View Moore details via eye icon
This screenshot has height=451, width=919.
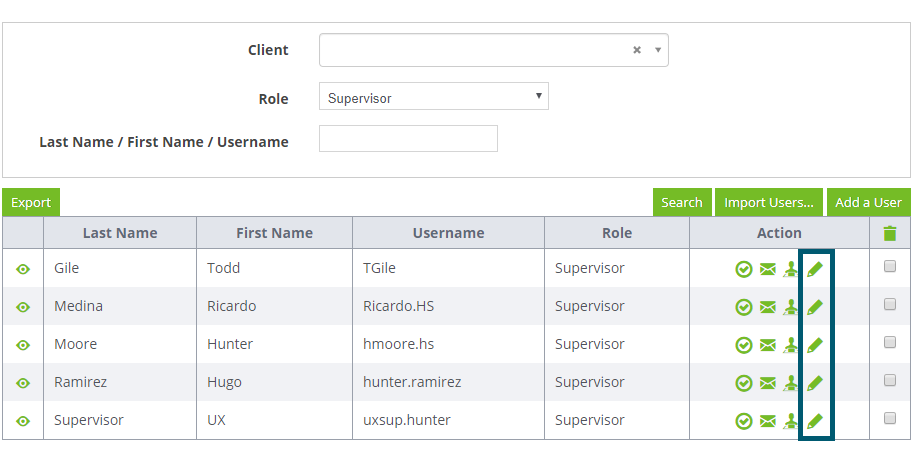[x=23, y=345]
